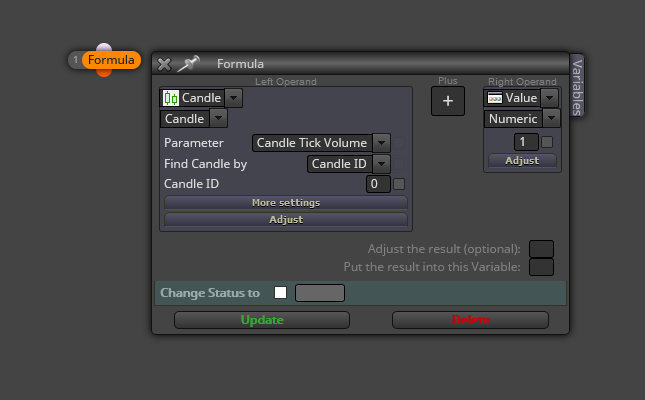The width and height of the screenshot is (645, 400).
Task: Open the Right Operand Value category dropdown
Action: coord(550,98)
